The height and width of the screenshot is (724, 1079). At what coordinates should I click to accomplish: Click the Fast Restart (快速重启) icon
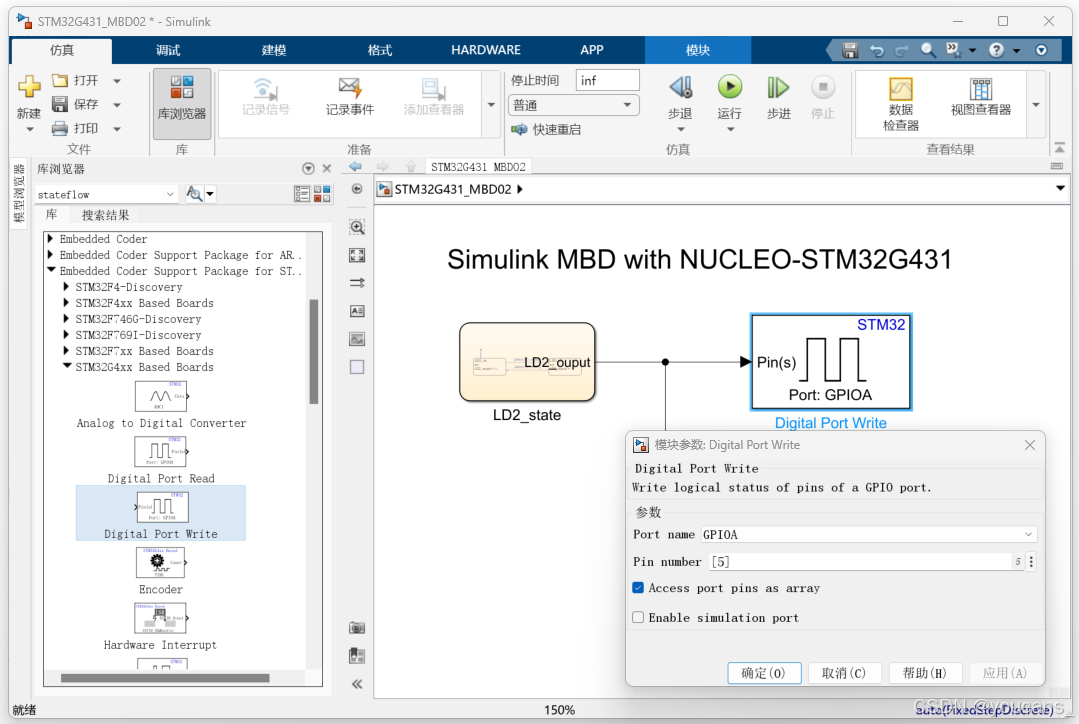[x=519, y=129]
